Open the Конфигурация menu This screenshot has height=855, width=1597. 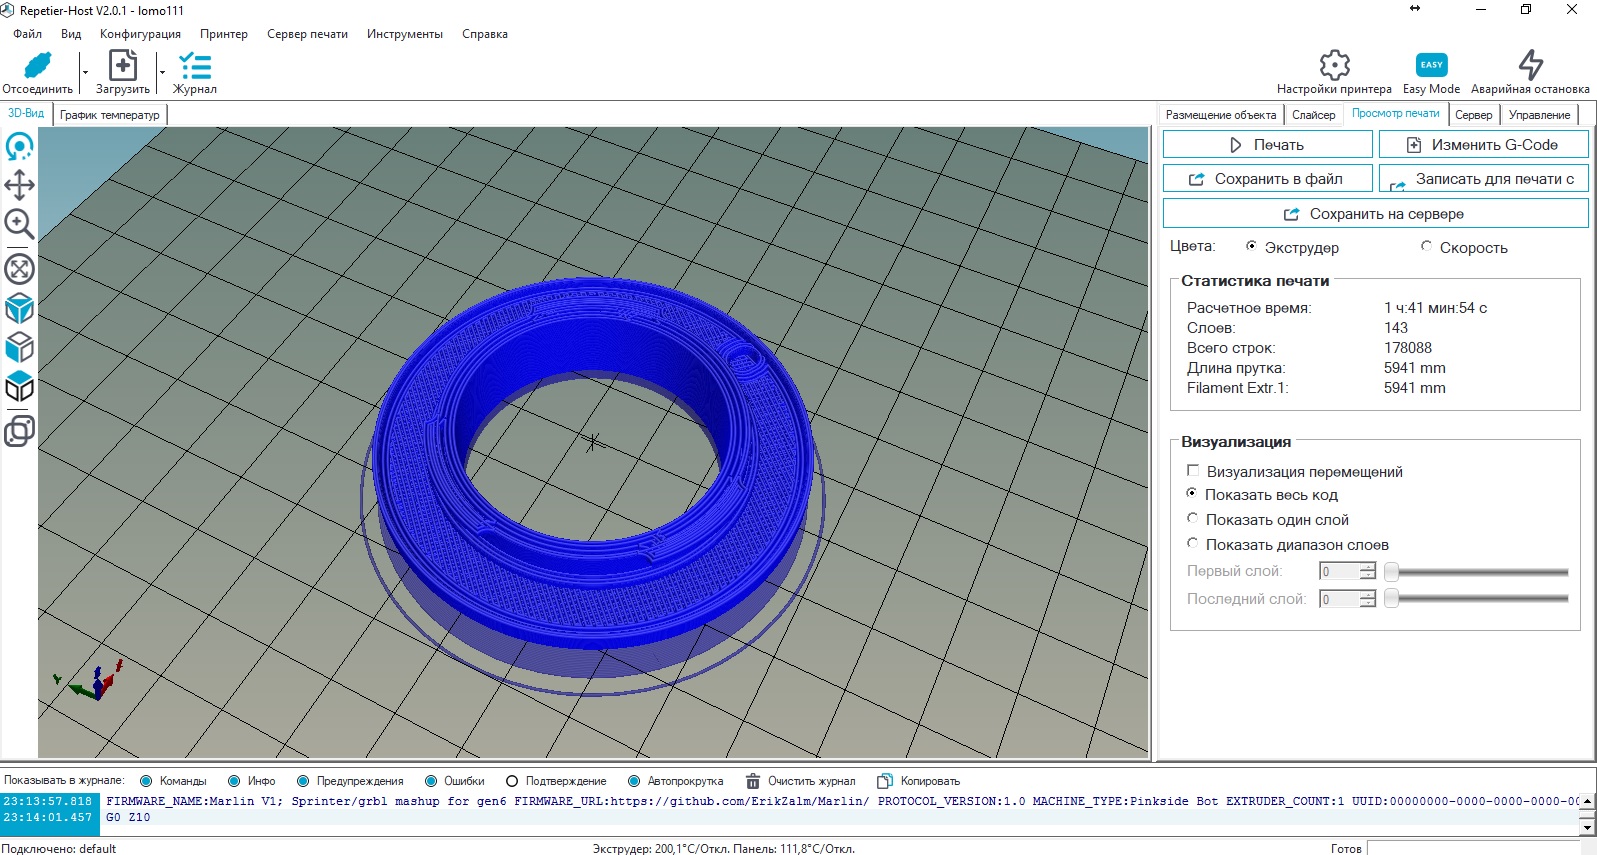point(140,34)
